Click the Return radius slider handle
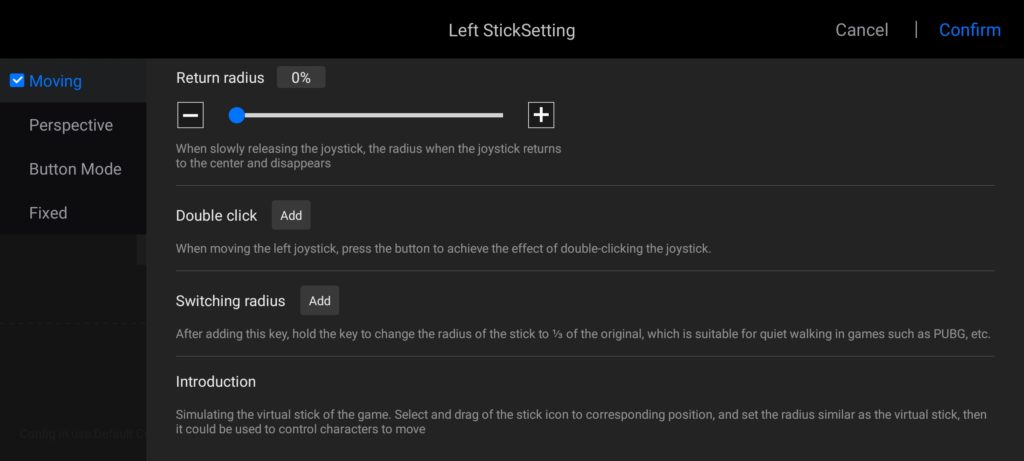 pos(237,115)
